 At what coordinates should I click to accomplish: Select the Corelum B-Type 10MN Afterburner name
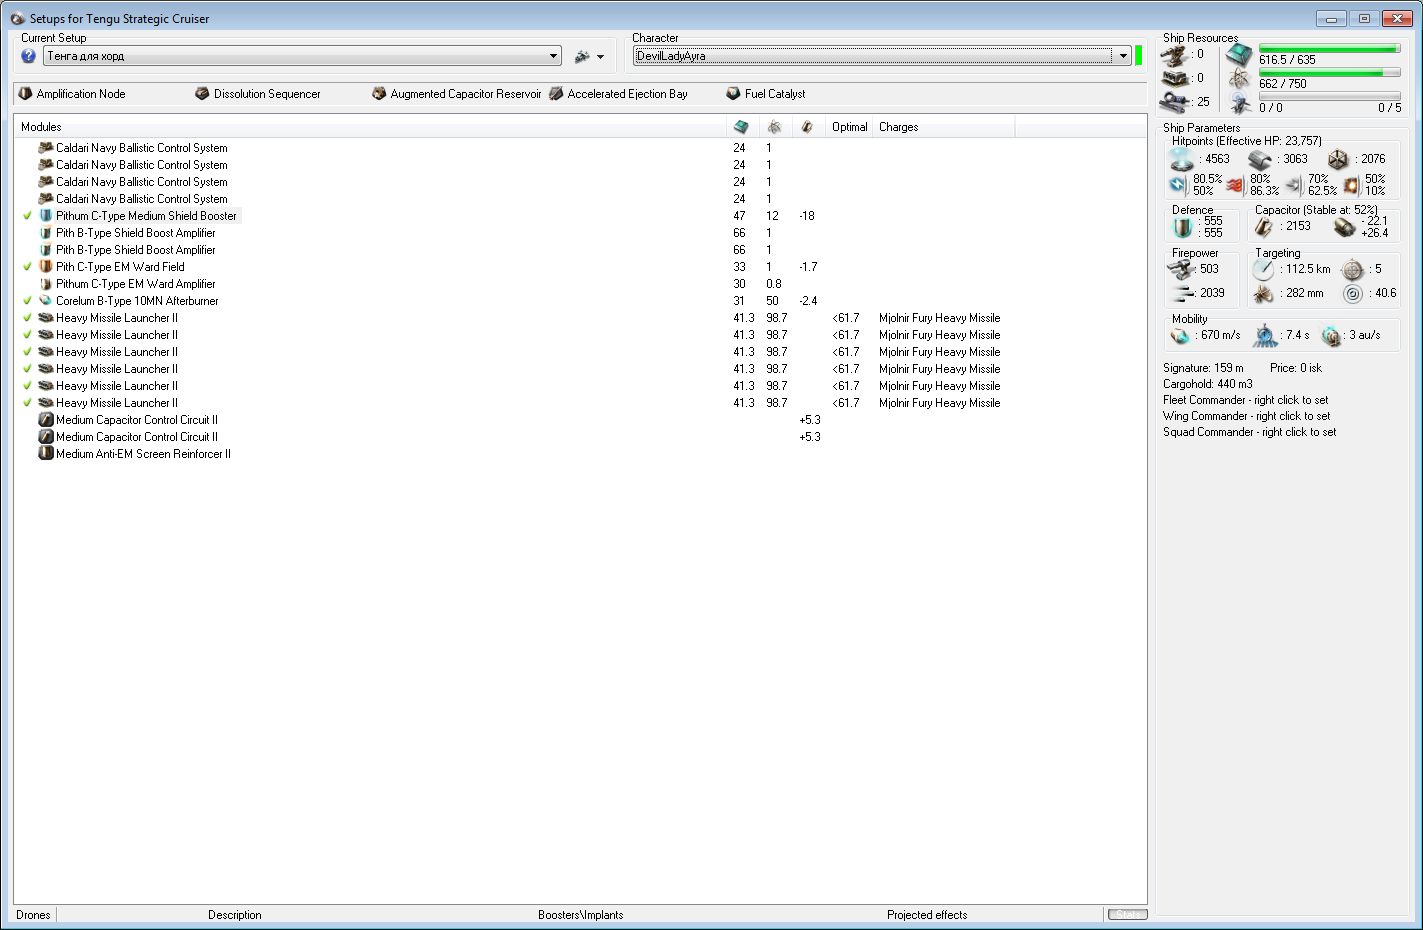point(137,301)
